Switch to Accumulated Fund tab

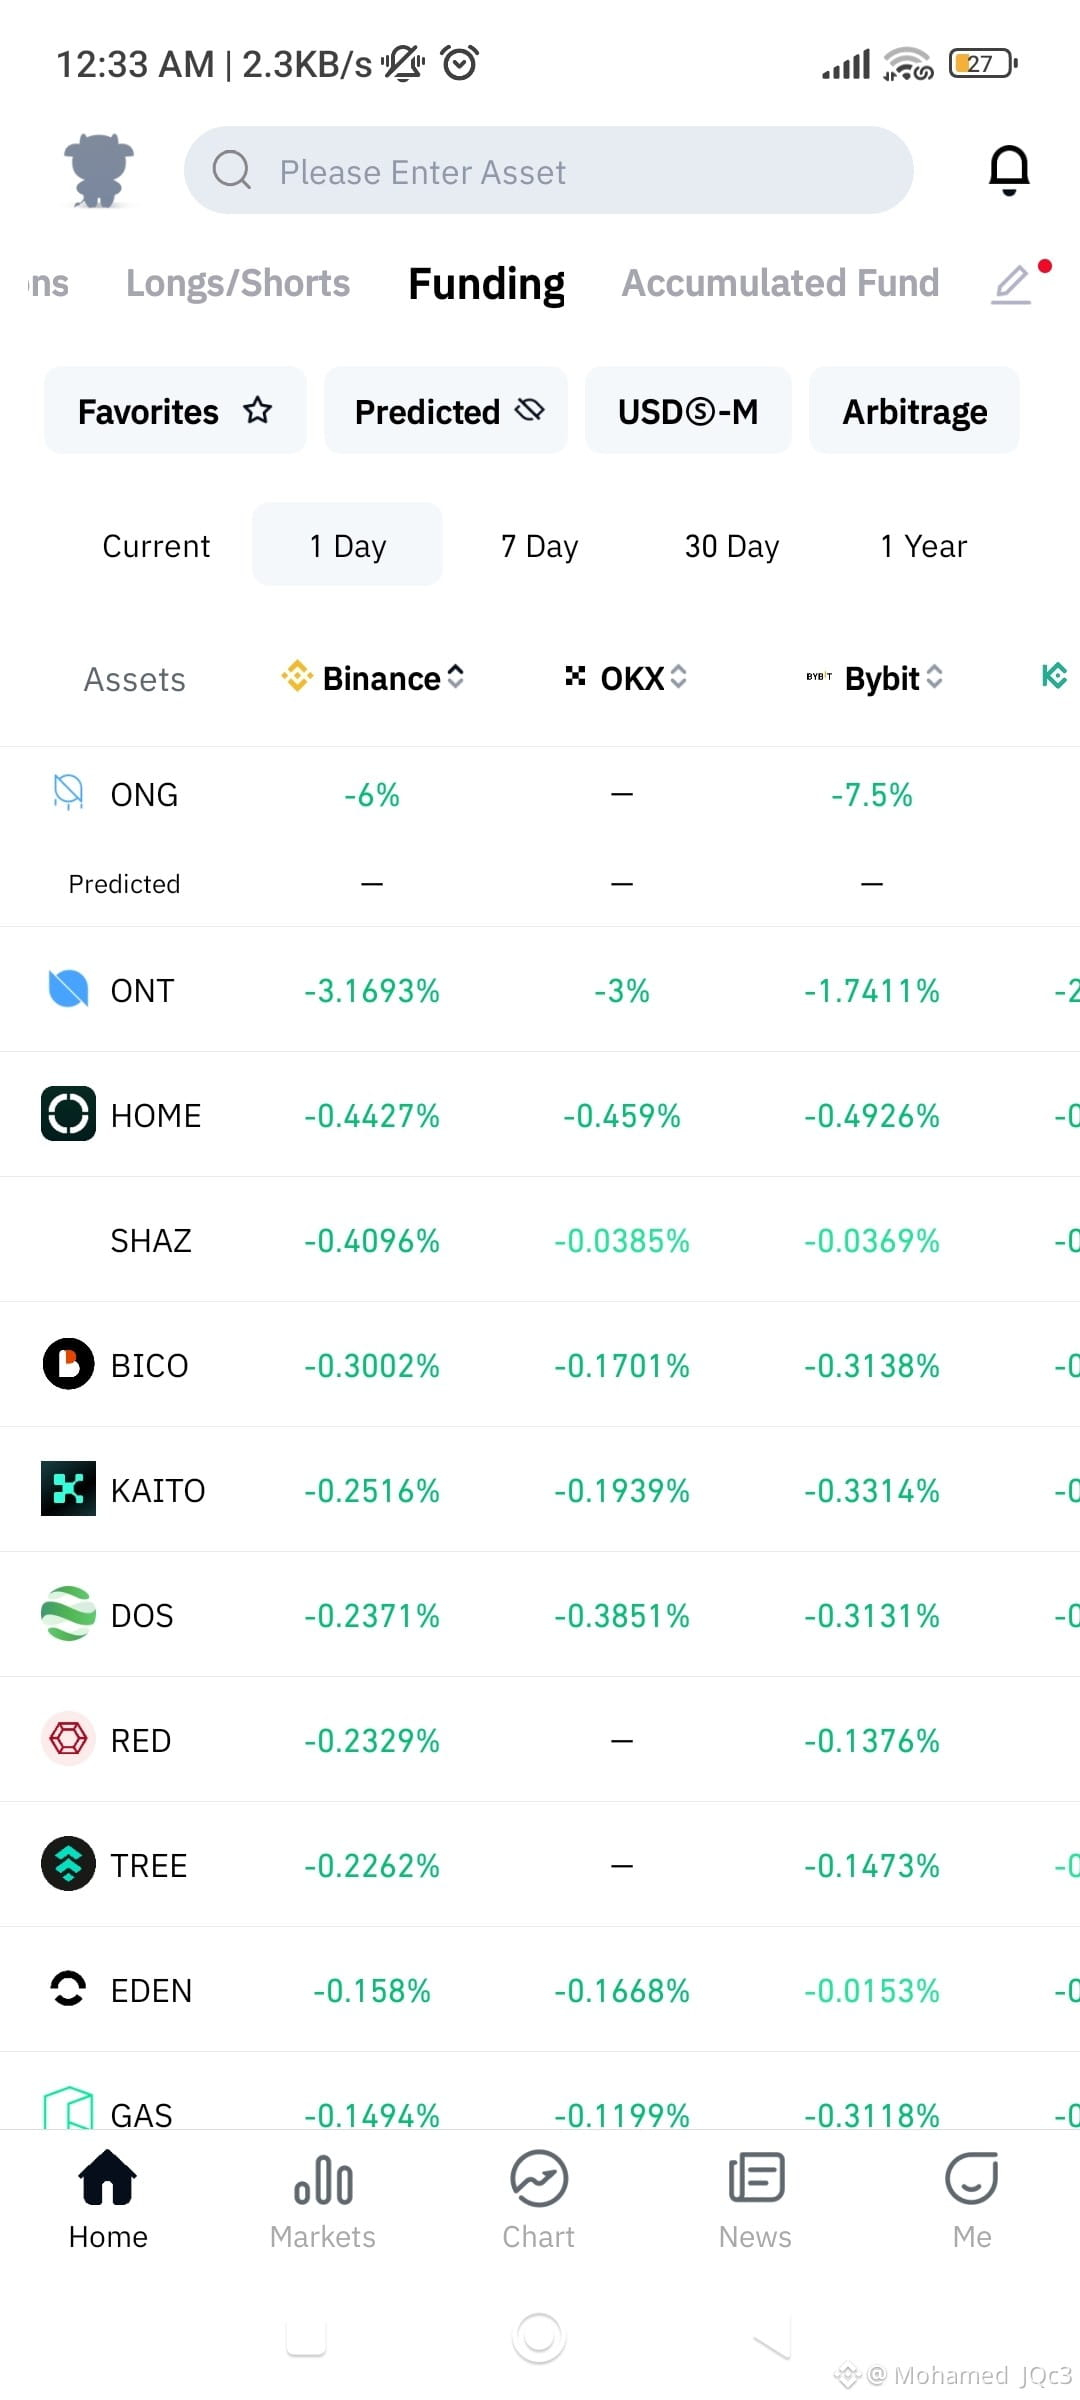point(781,284)
